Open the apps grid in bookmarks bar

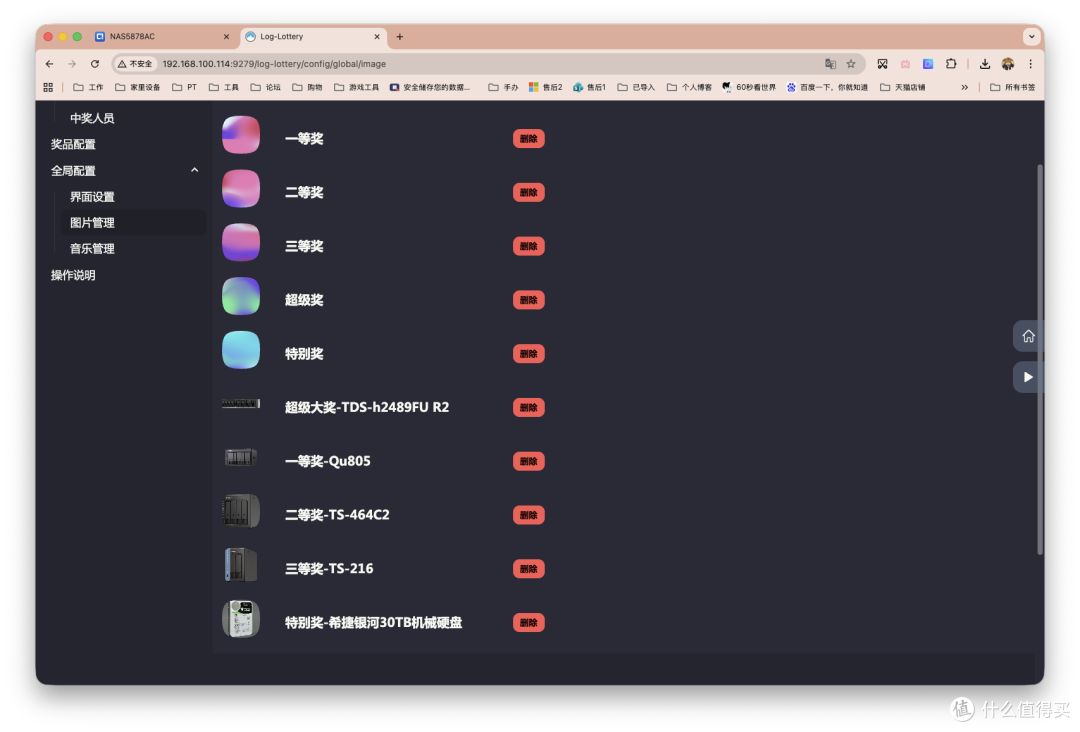[x=48, y=87]
